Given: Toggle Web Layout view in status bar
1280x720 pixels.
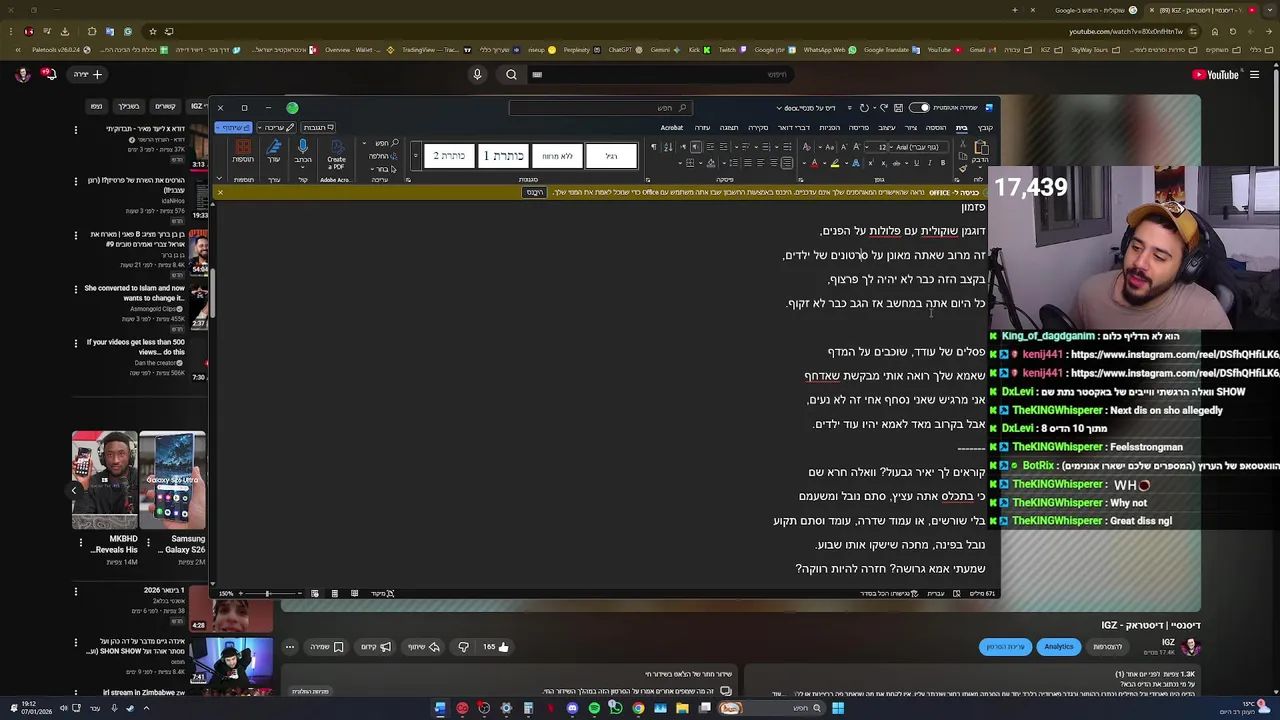Looking at the screenshot, I should (315, 593).
